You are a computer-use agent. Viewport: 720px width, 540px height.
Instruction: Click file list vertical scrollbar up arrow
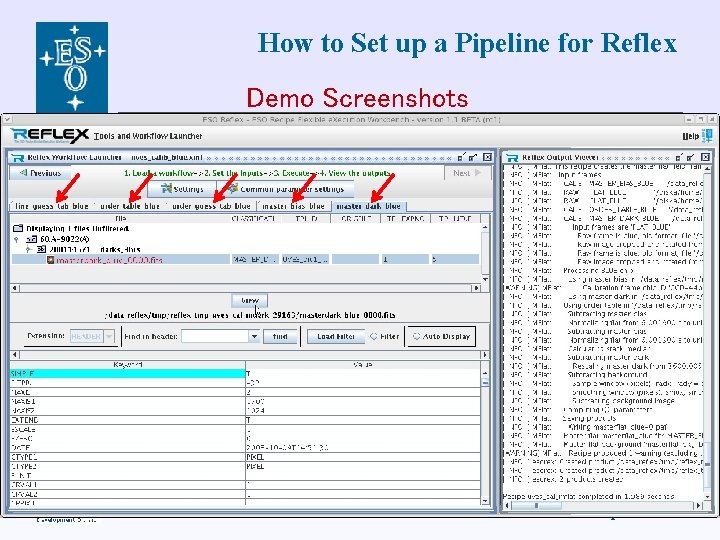(x=485, y=227)
